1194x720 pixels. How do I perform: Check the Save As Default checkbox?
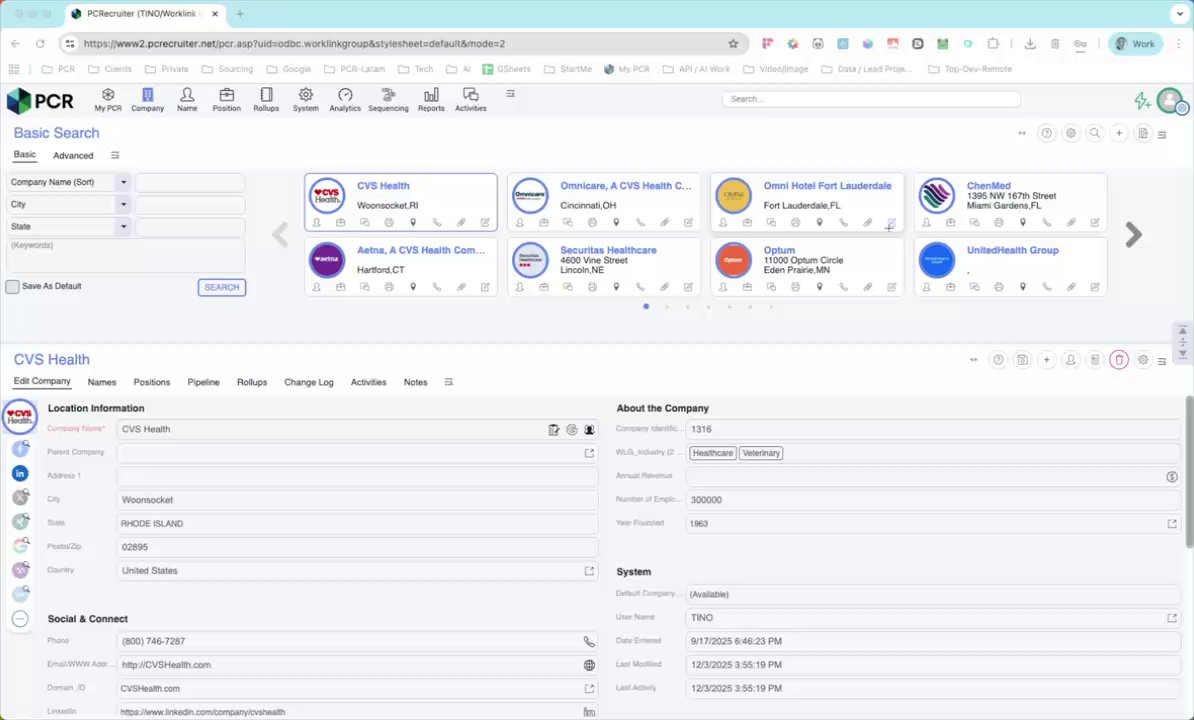click(x=12, y=287)
